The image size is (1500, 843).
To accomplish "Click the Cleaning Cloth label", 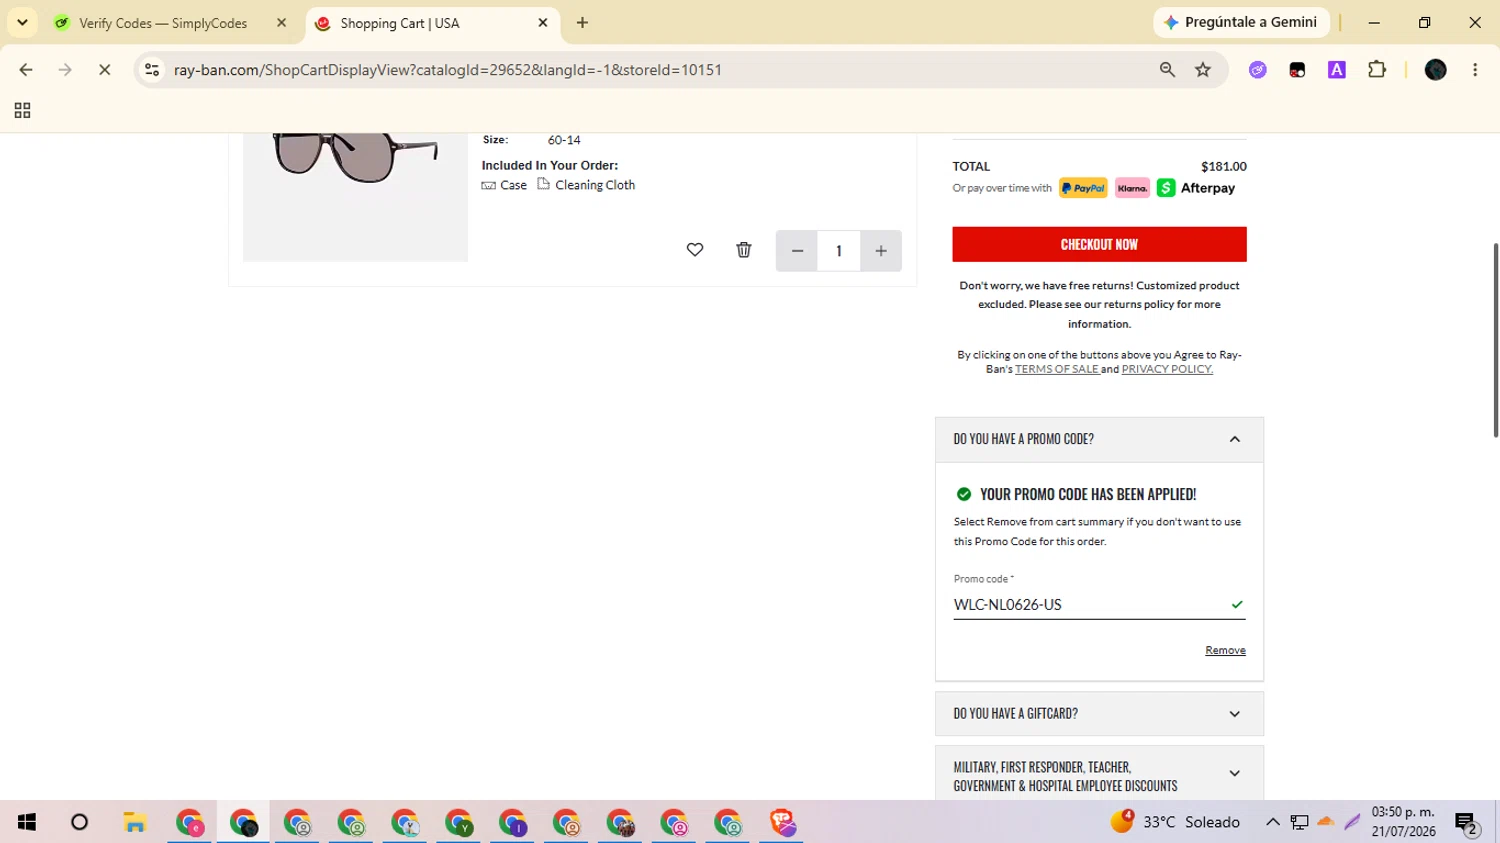I will coord(595,185).
